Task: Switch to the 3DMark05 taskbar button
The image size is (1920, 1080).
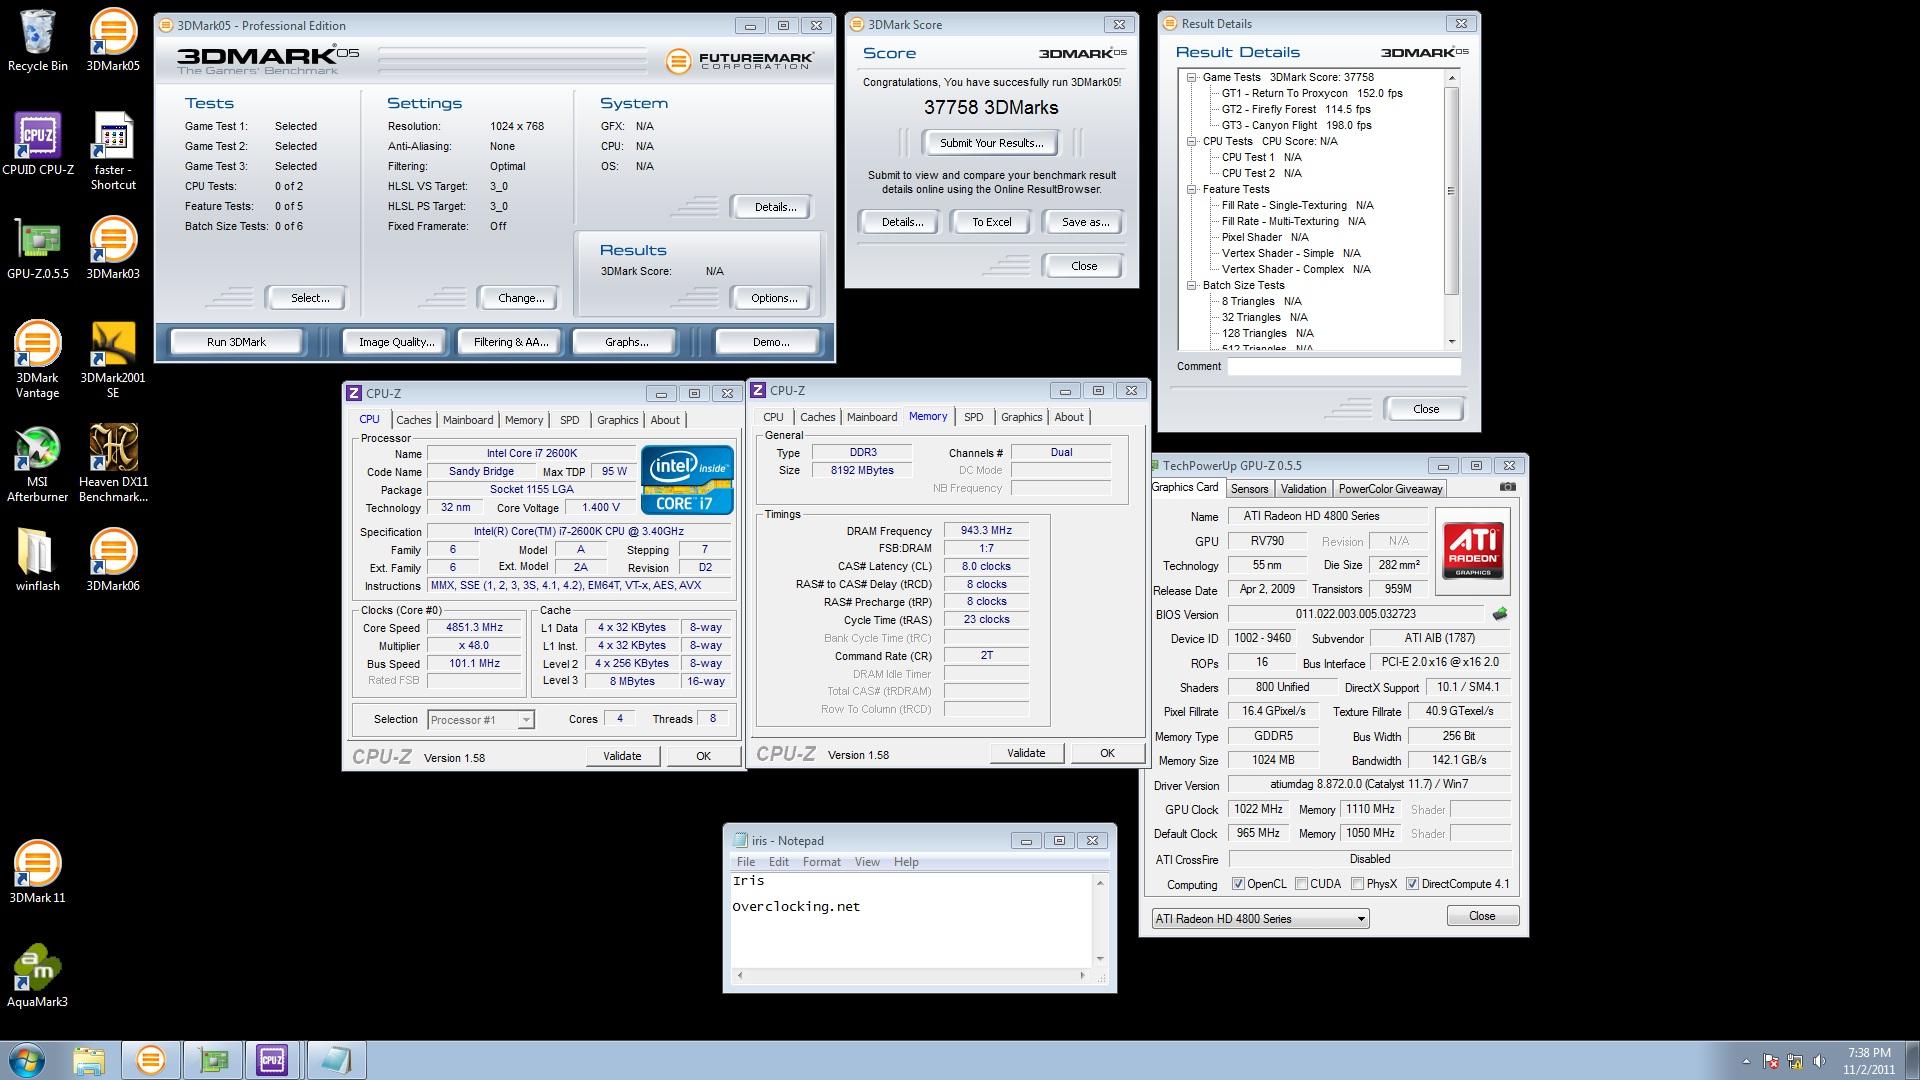Action: tap(150, 1060)
